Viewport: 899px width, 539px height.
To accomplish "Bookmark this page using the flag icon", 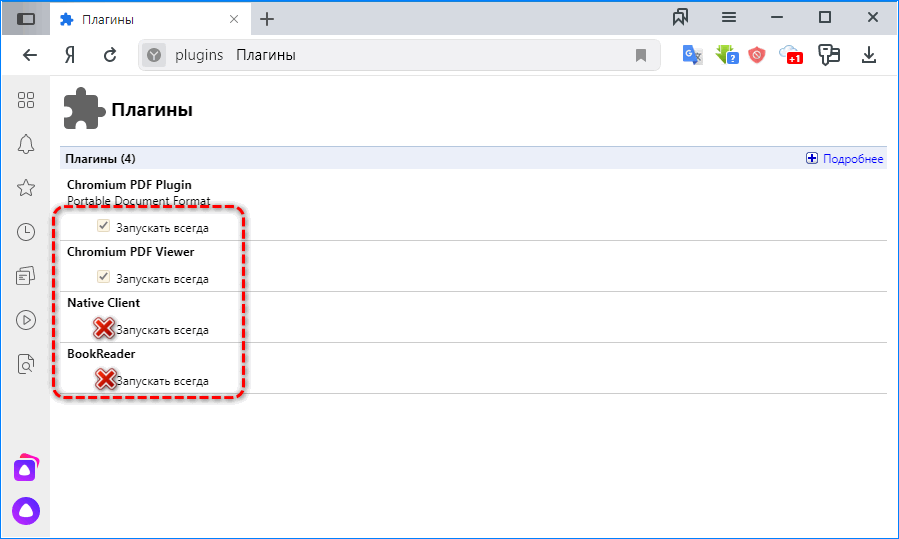I will pyautogui.click(x=641, y=55).
